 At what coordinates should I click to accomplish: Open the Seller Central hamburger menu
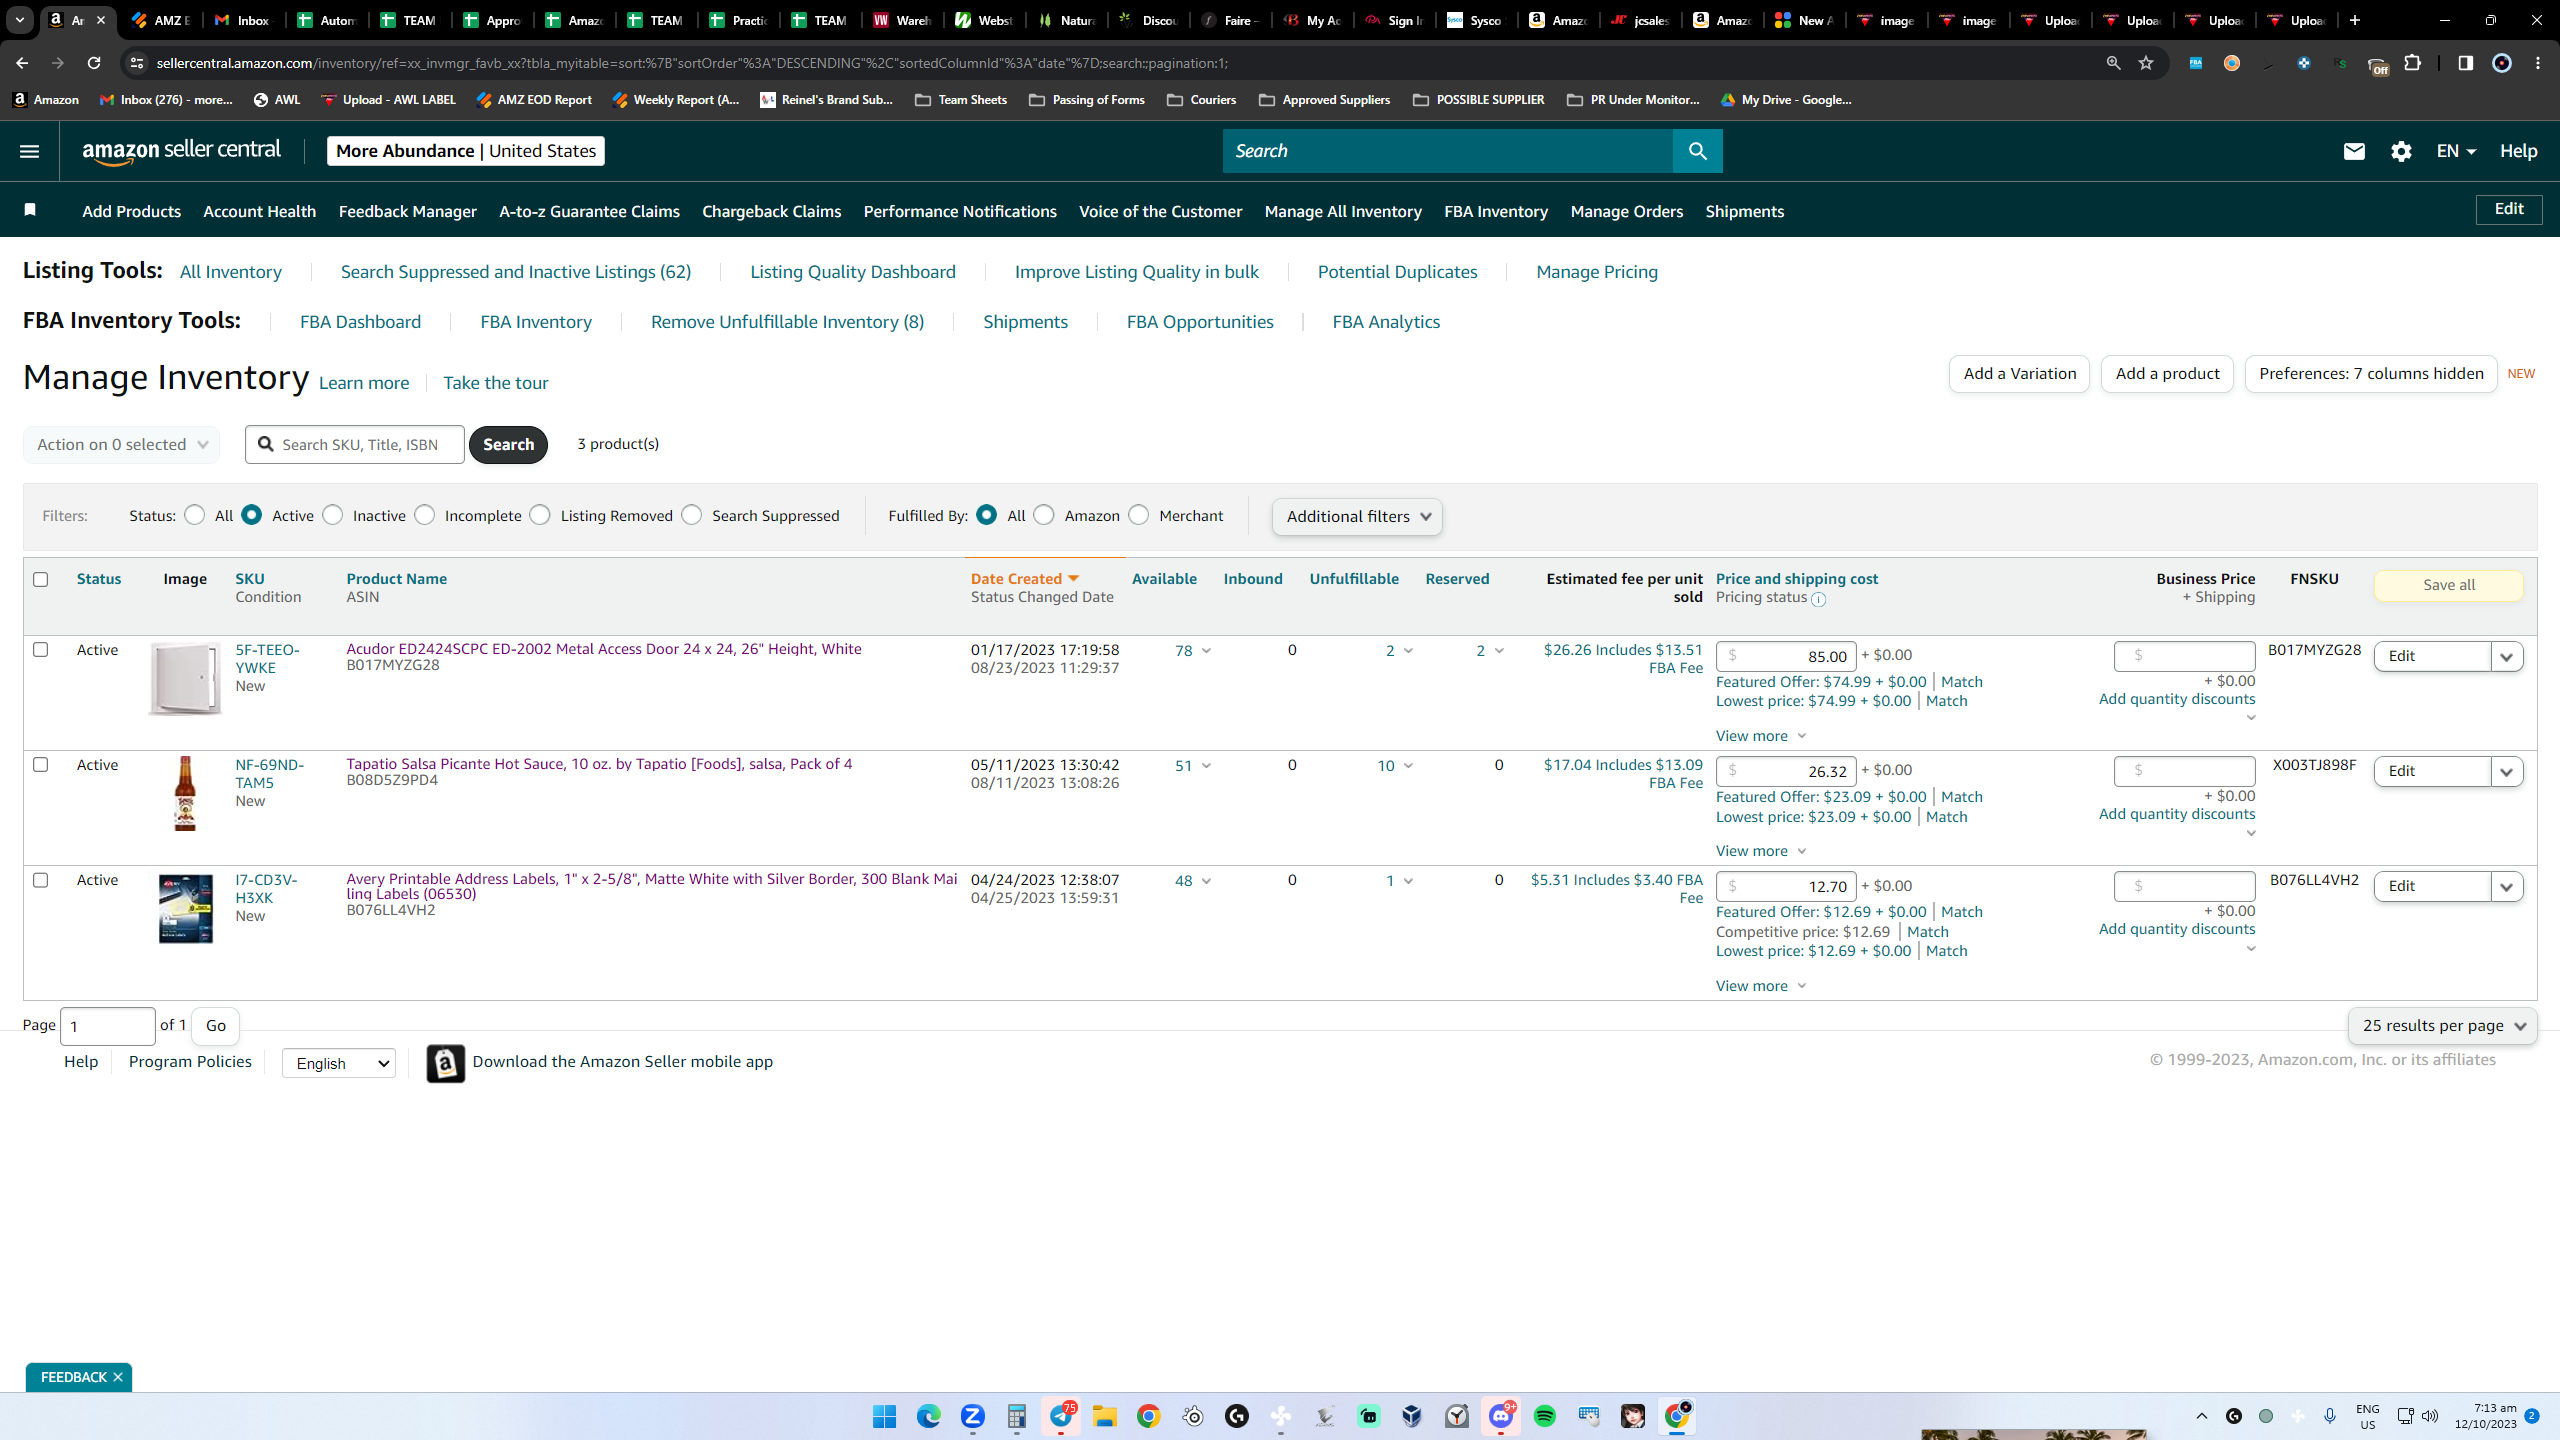29,151
